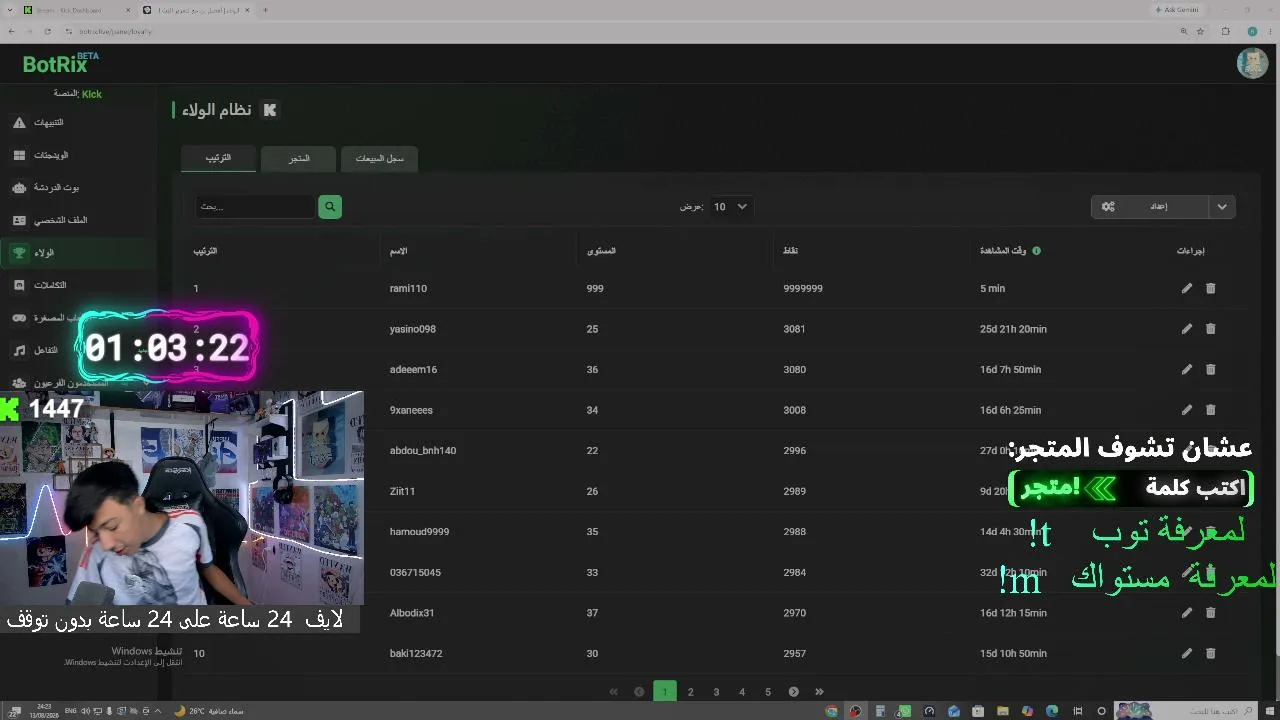
Task: Bookmark this page with the star
Action: [1200, 31]
